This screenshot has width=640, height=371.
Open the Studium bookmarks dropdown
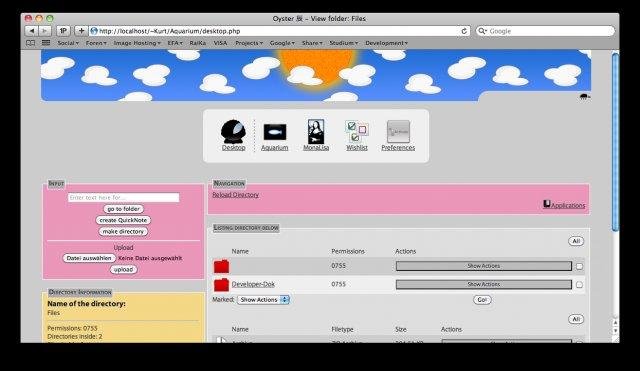(x=344, y=43)
